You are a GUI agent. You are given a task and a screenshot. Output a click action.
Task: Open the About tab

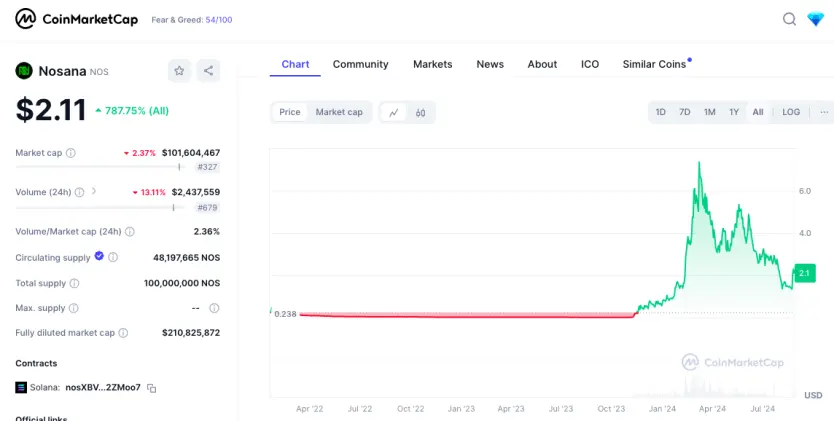click(542, 64)
